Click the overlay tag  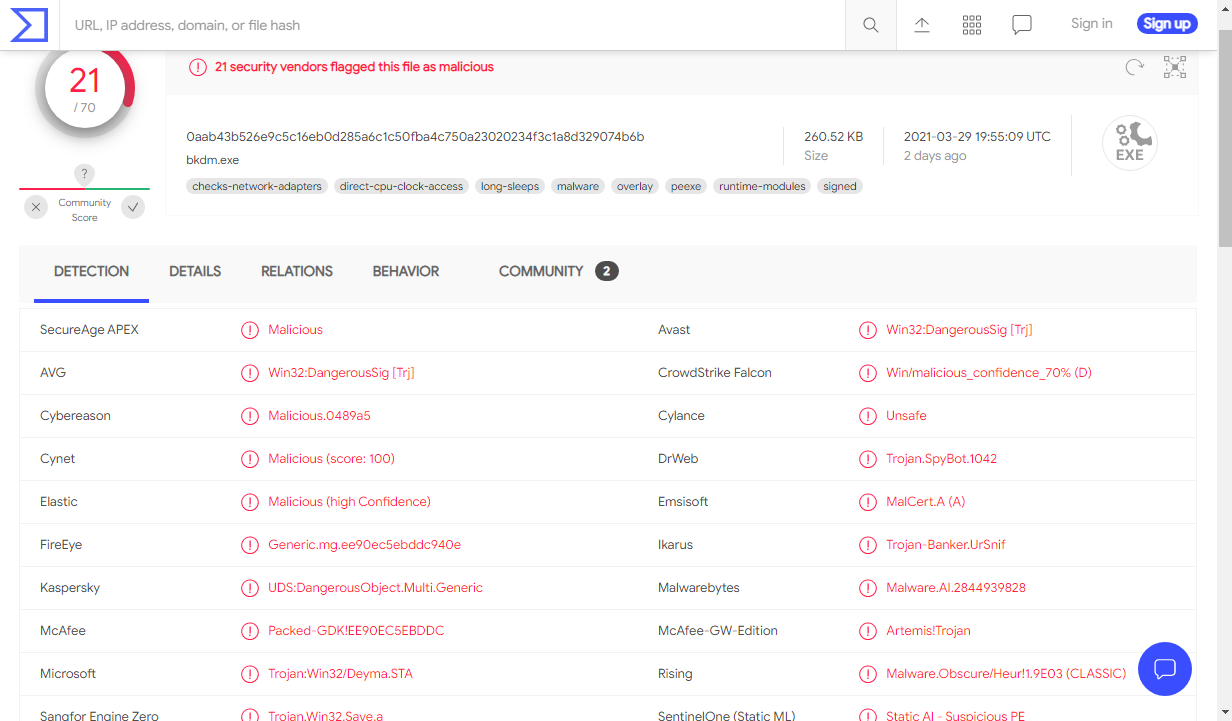coord(635,186)
